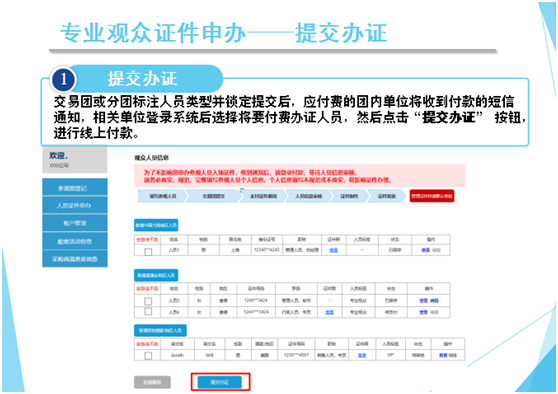This screenshot has width=558, height=394.
Task: Click 查看 in 操作 column for 人员1
Action: tap(426, 250)
